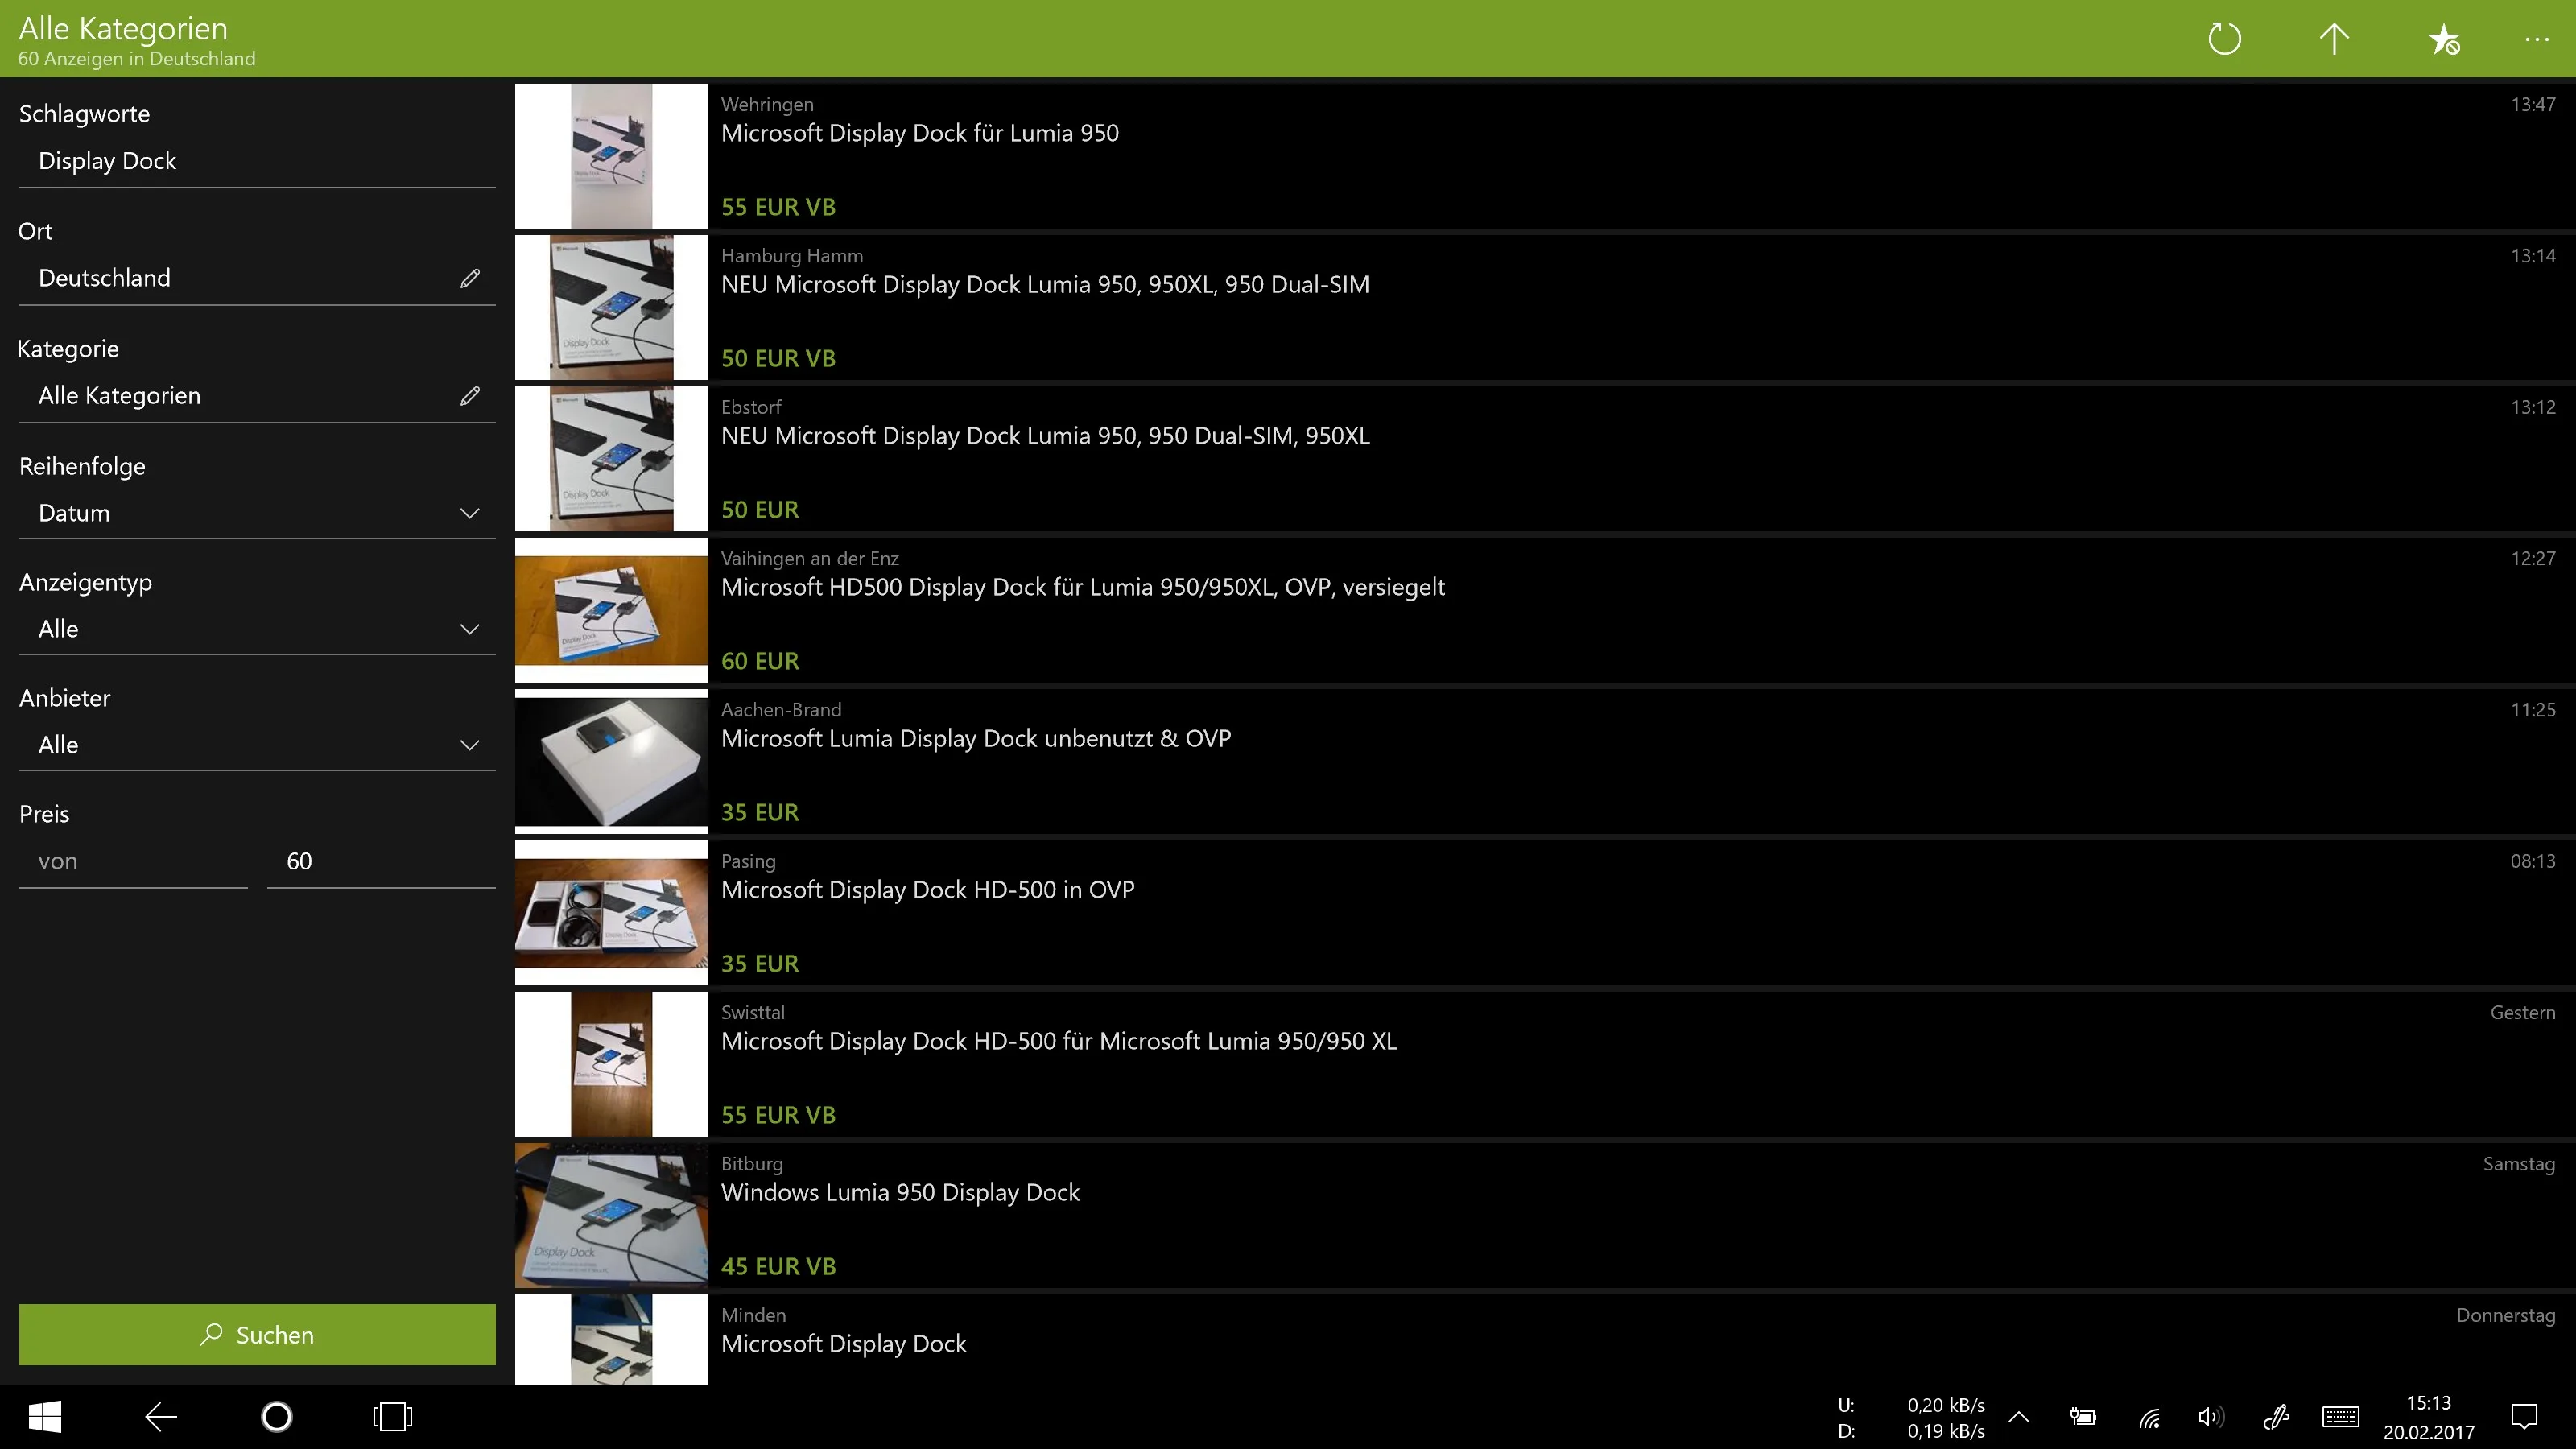Open Cortana circle in taskbar

click(x=276, y=1417)
